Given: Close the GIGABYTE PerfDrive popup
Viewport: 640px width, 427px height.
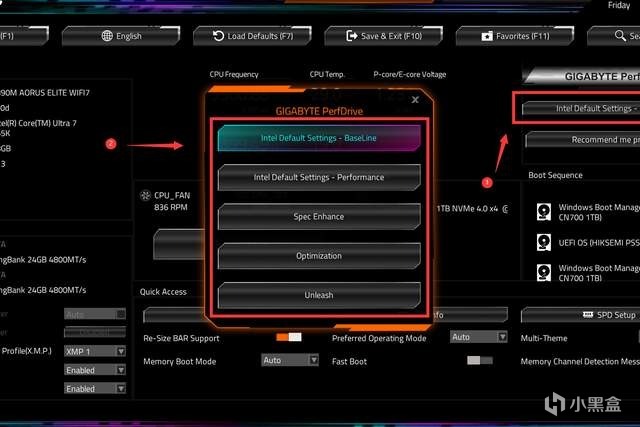Looking at the screenshot, I should click(x=415, y=100).
